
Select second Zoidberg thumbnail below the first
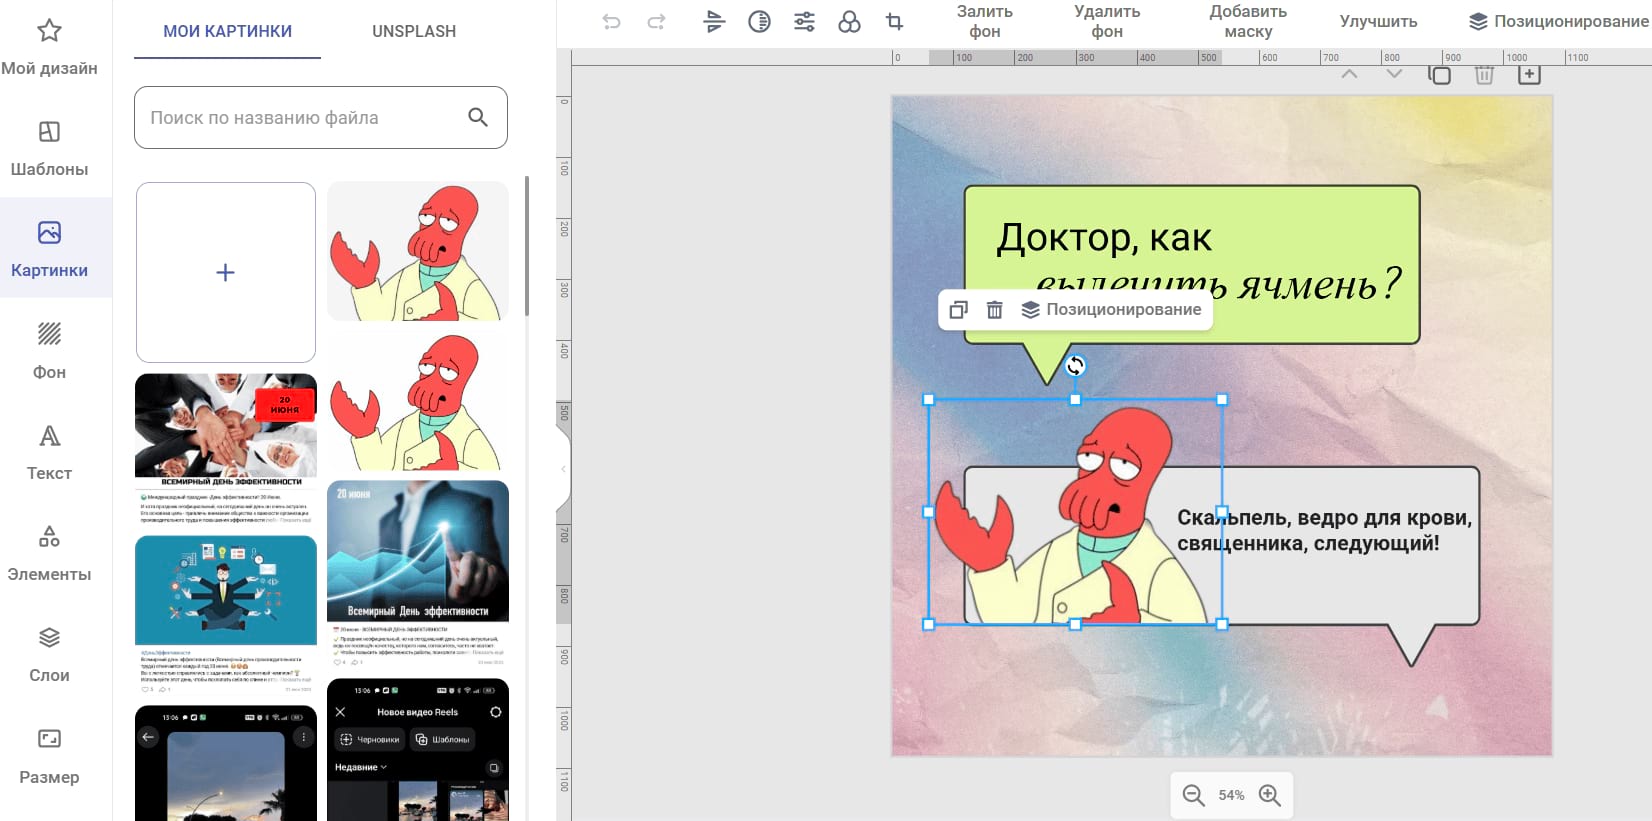(418, 401)
